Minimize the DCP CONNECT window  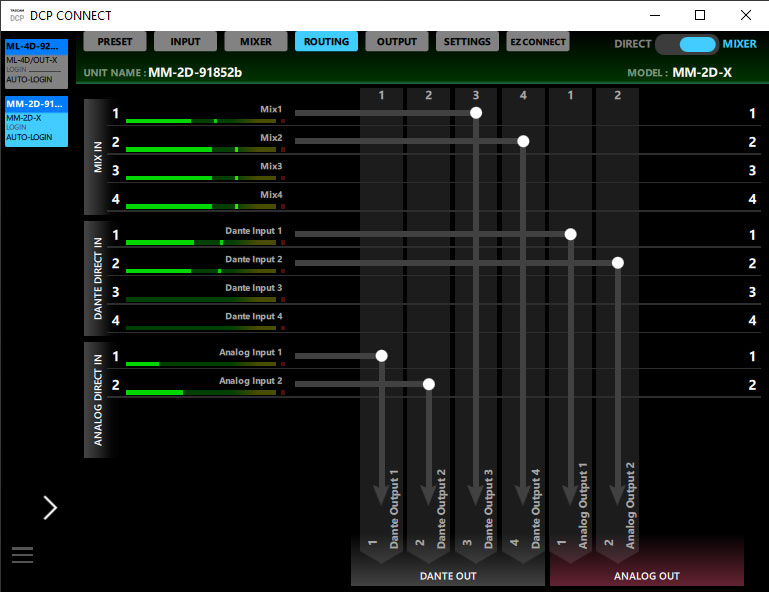click(x=655, y=15)
